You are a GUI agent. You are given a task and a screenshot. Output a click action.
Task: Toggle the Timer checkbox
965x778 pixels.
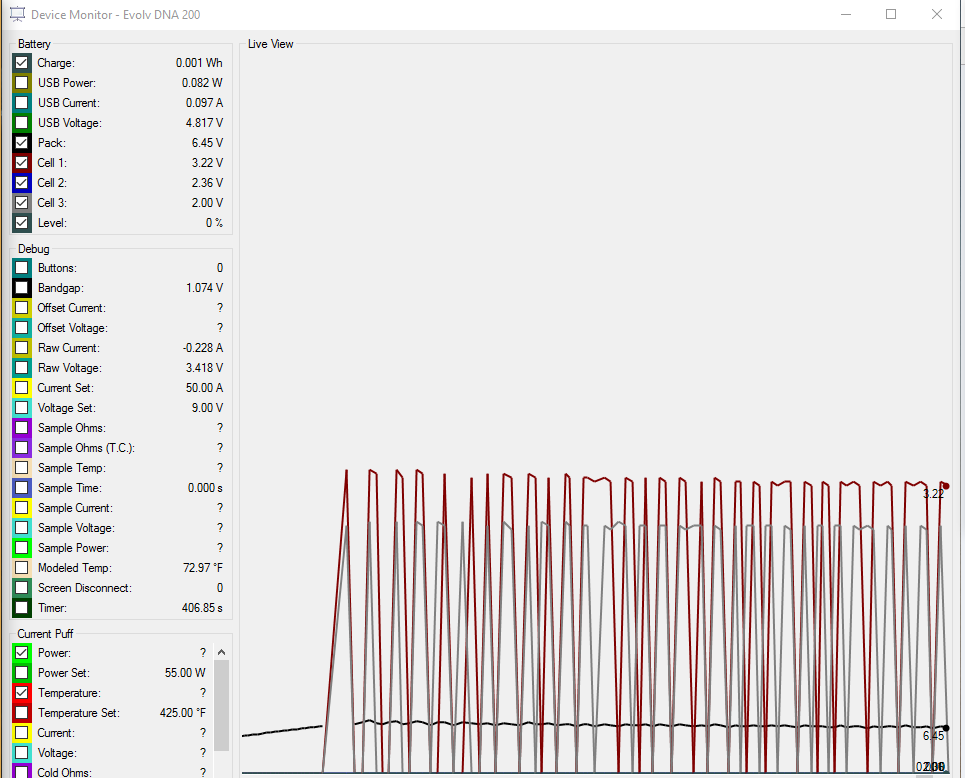coord(22,608)
